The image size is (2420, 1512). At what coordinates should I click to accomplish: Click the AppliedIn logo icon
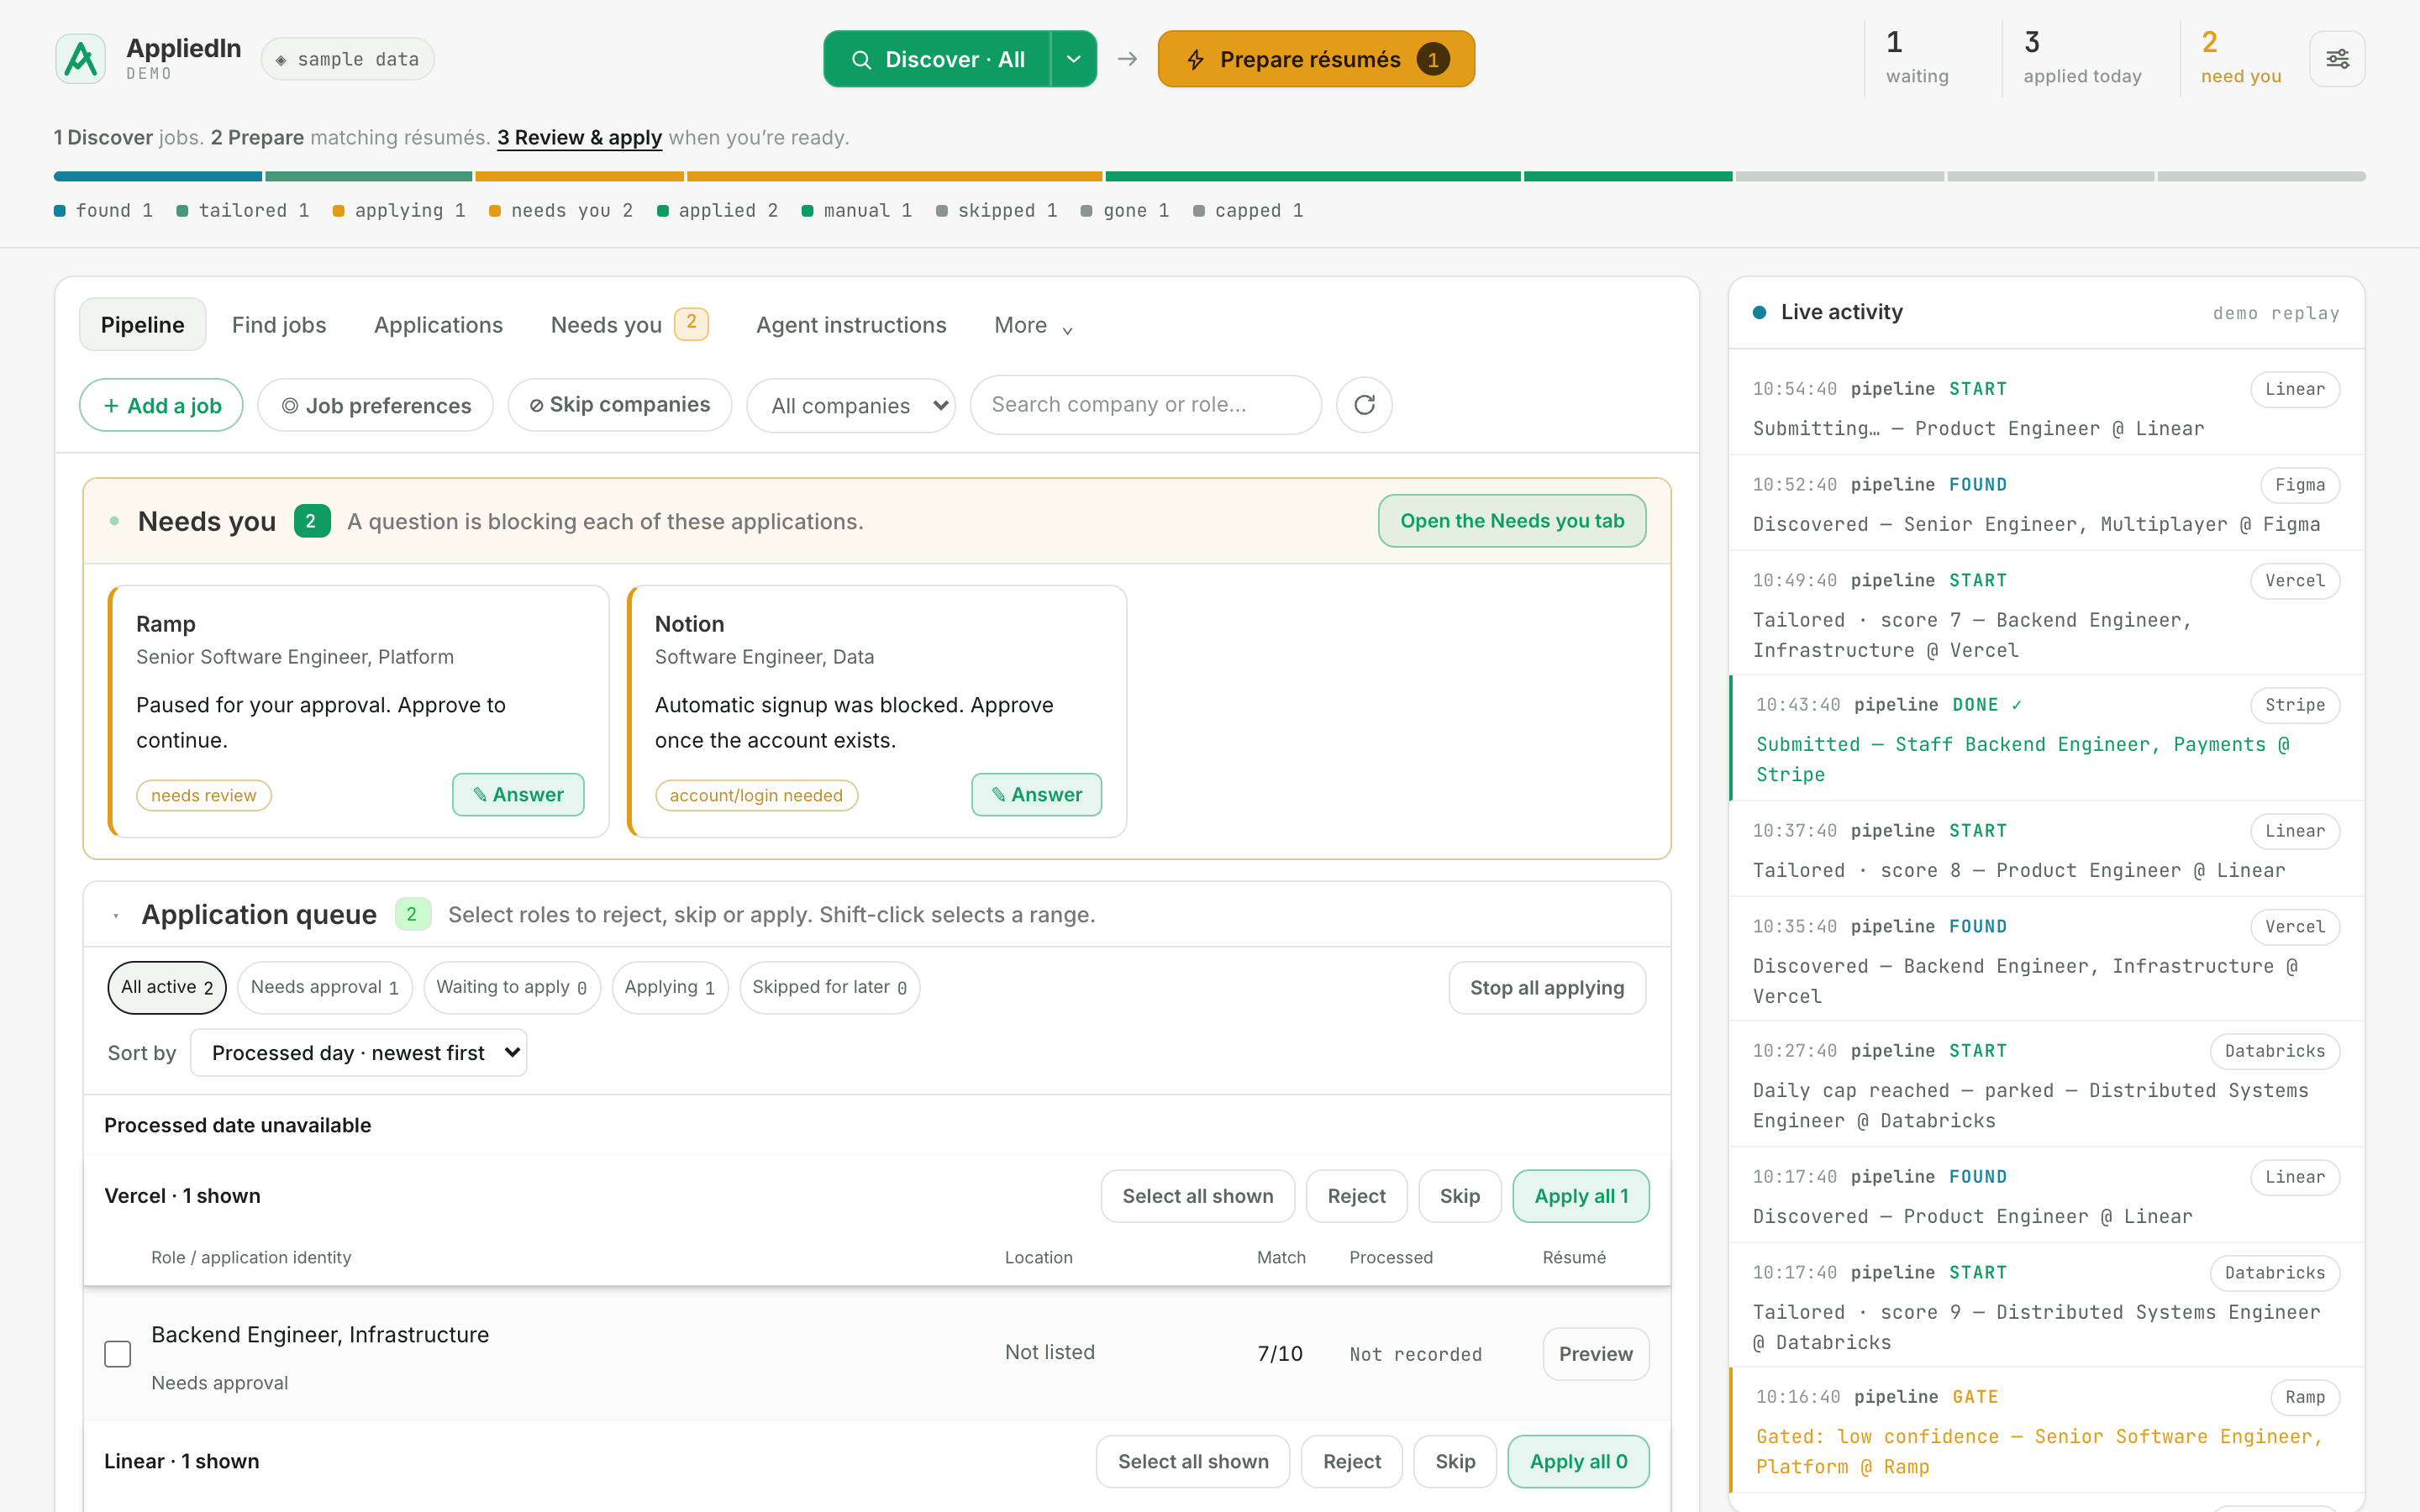point(80,59)
